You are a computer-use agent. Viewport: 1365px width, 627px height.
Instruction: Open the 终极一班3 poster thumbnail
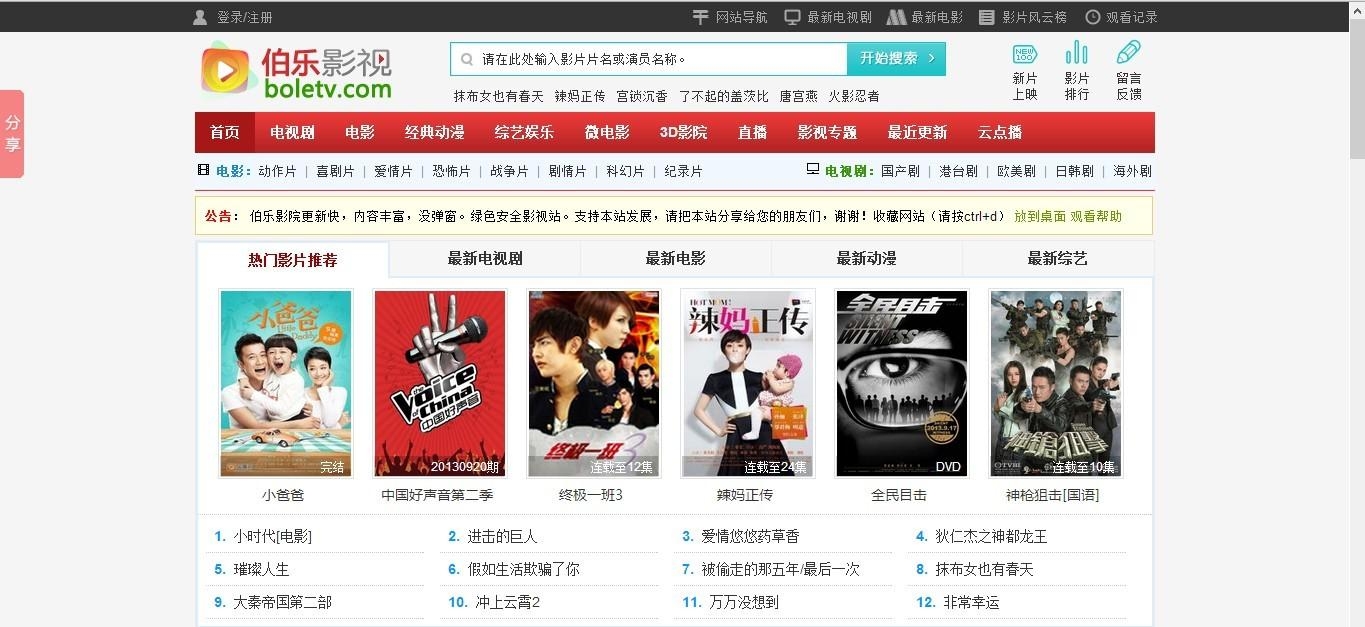pos(594,383)
